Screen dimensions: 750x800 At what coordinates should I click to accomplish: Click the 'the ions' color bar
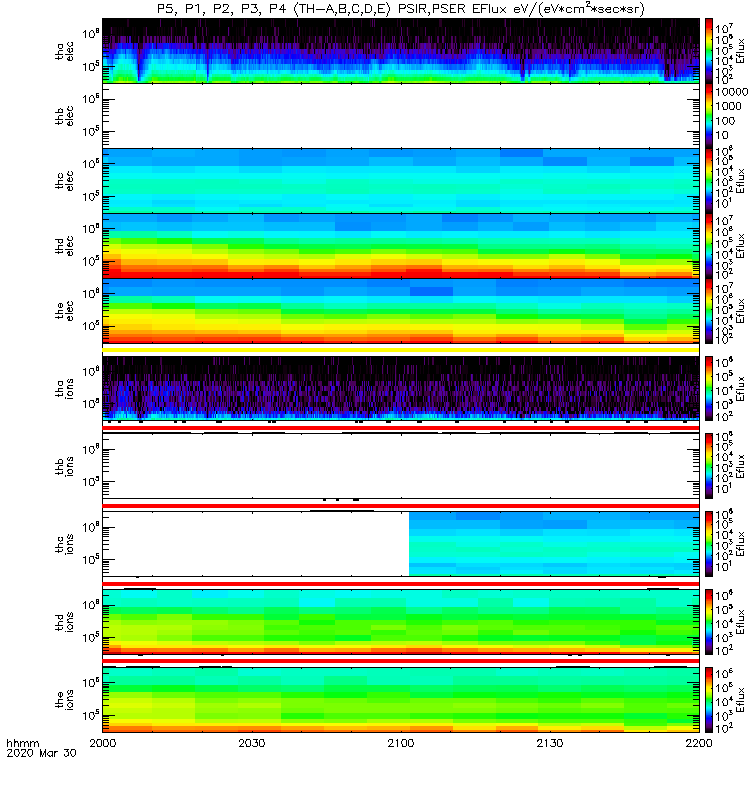(709, 699)
